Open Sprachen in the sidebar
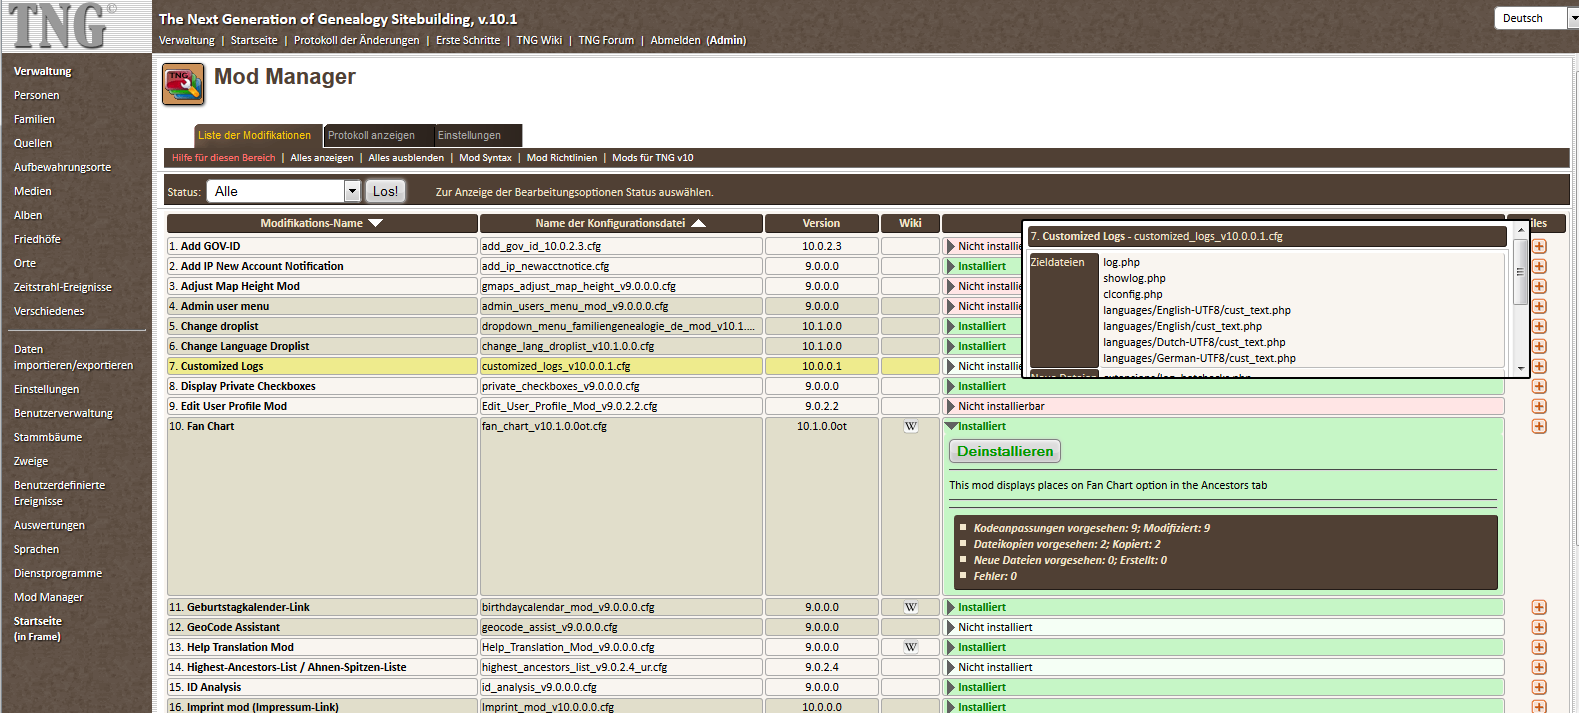The width and height of the screenshot is (1579, 713). tap(36, 549)
